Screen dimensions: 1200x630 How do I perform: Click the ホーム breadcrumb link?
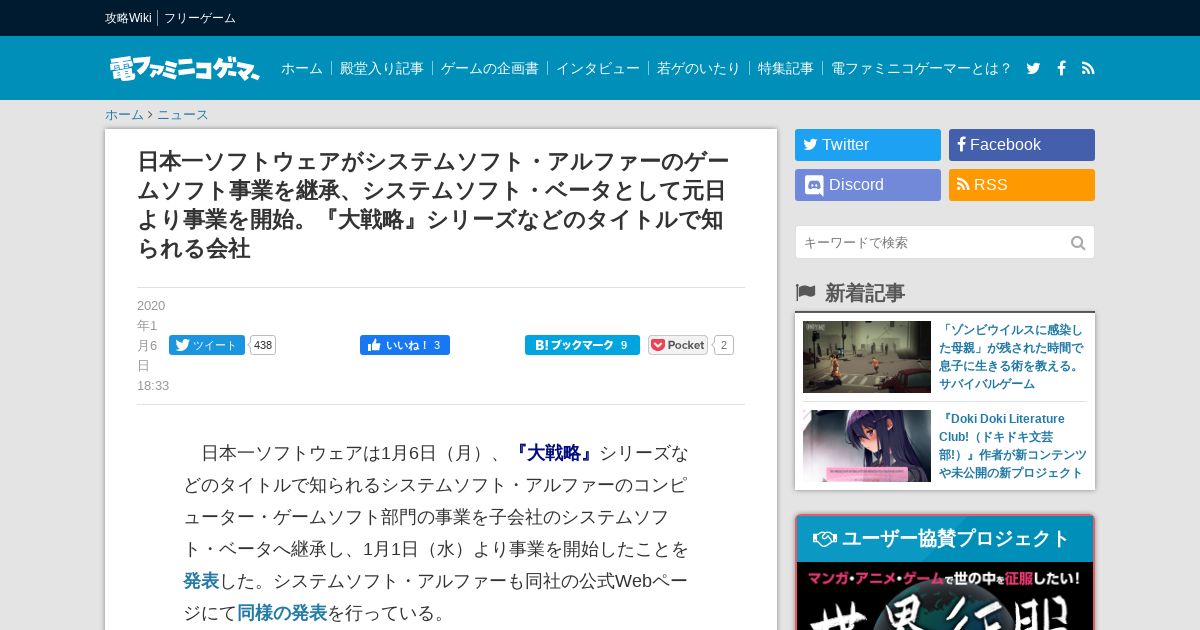124,114
